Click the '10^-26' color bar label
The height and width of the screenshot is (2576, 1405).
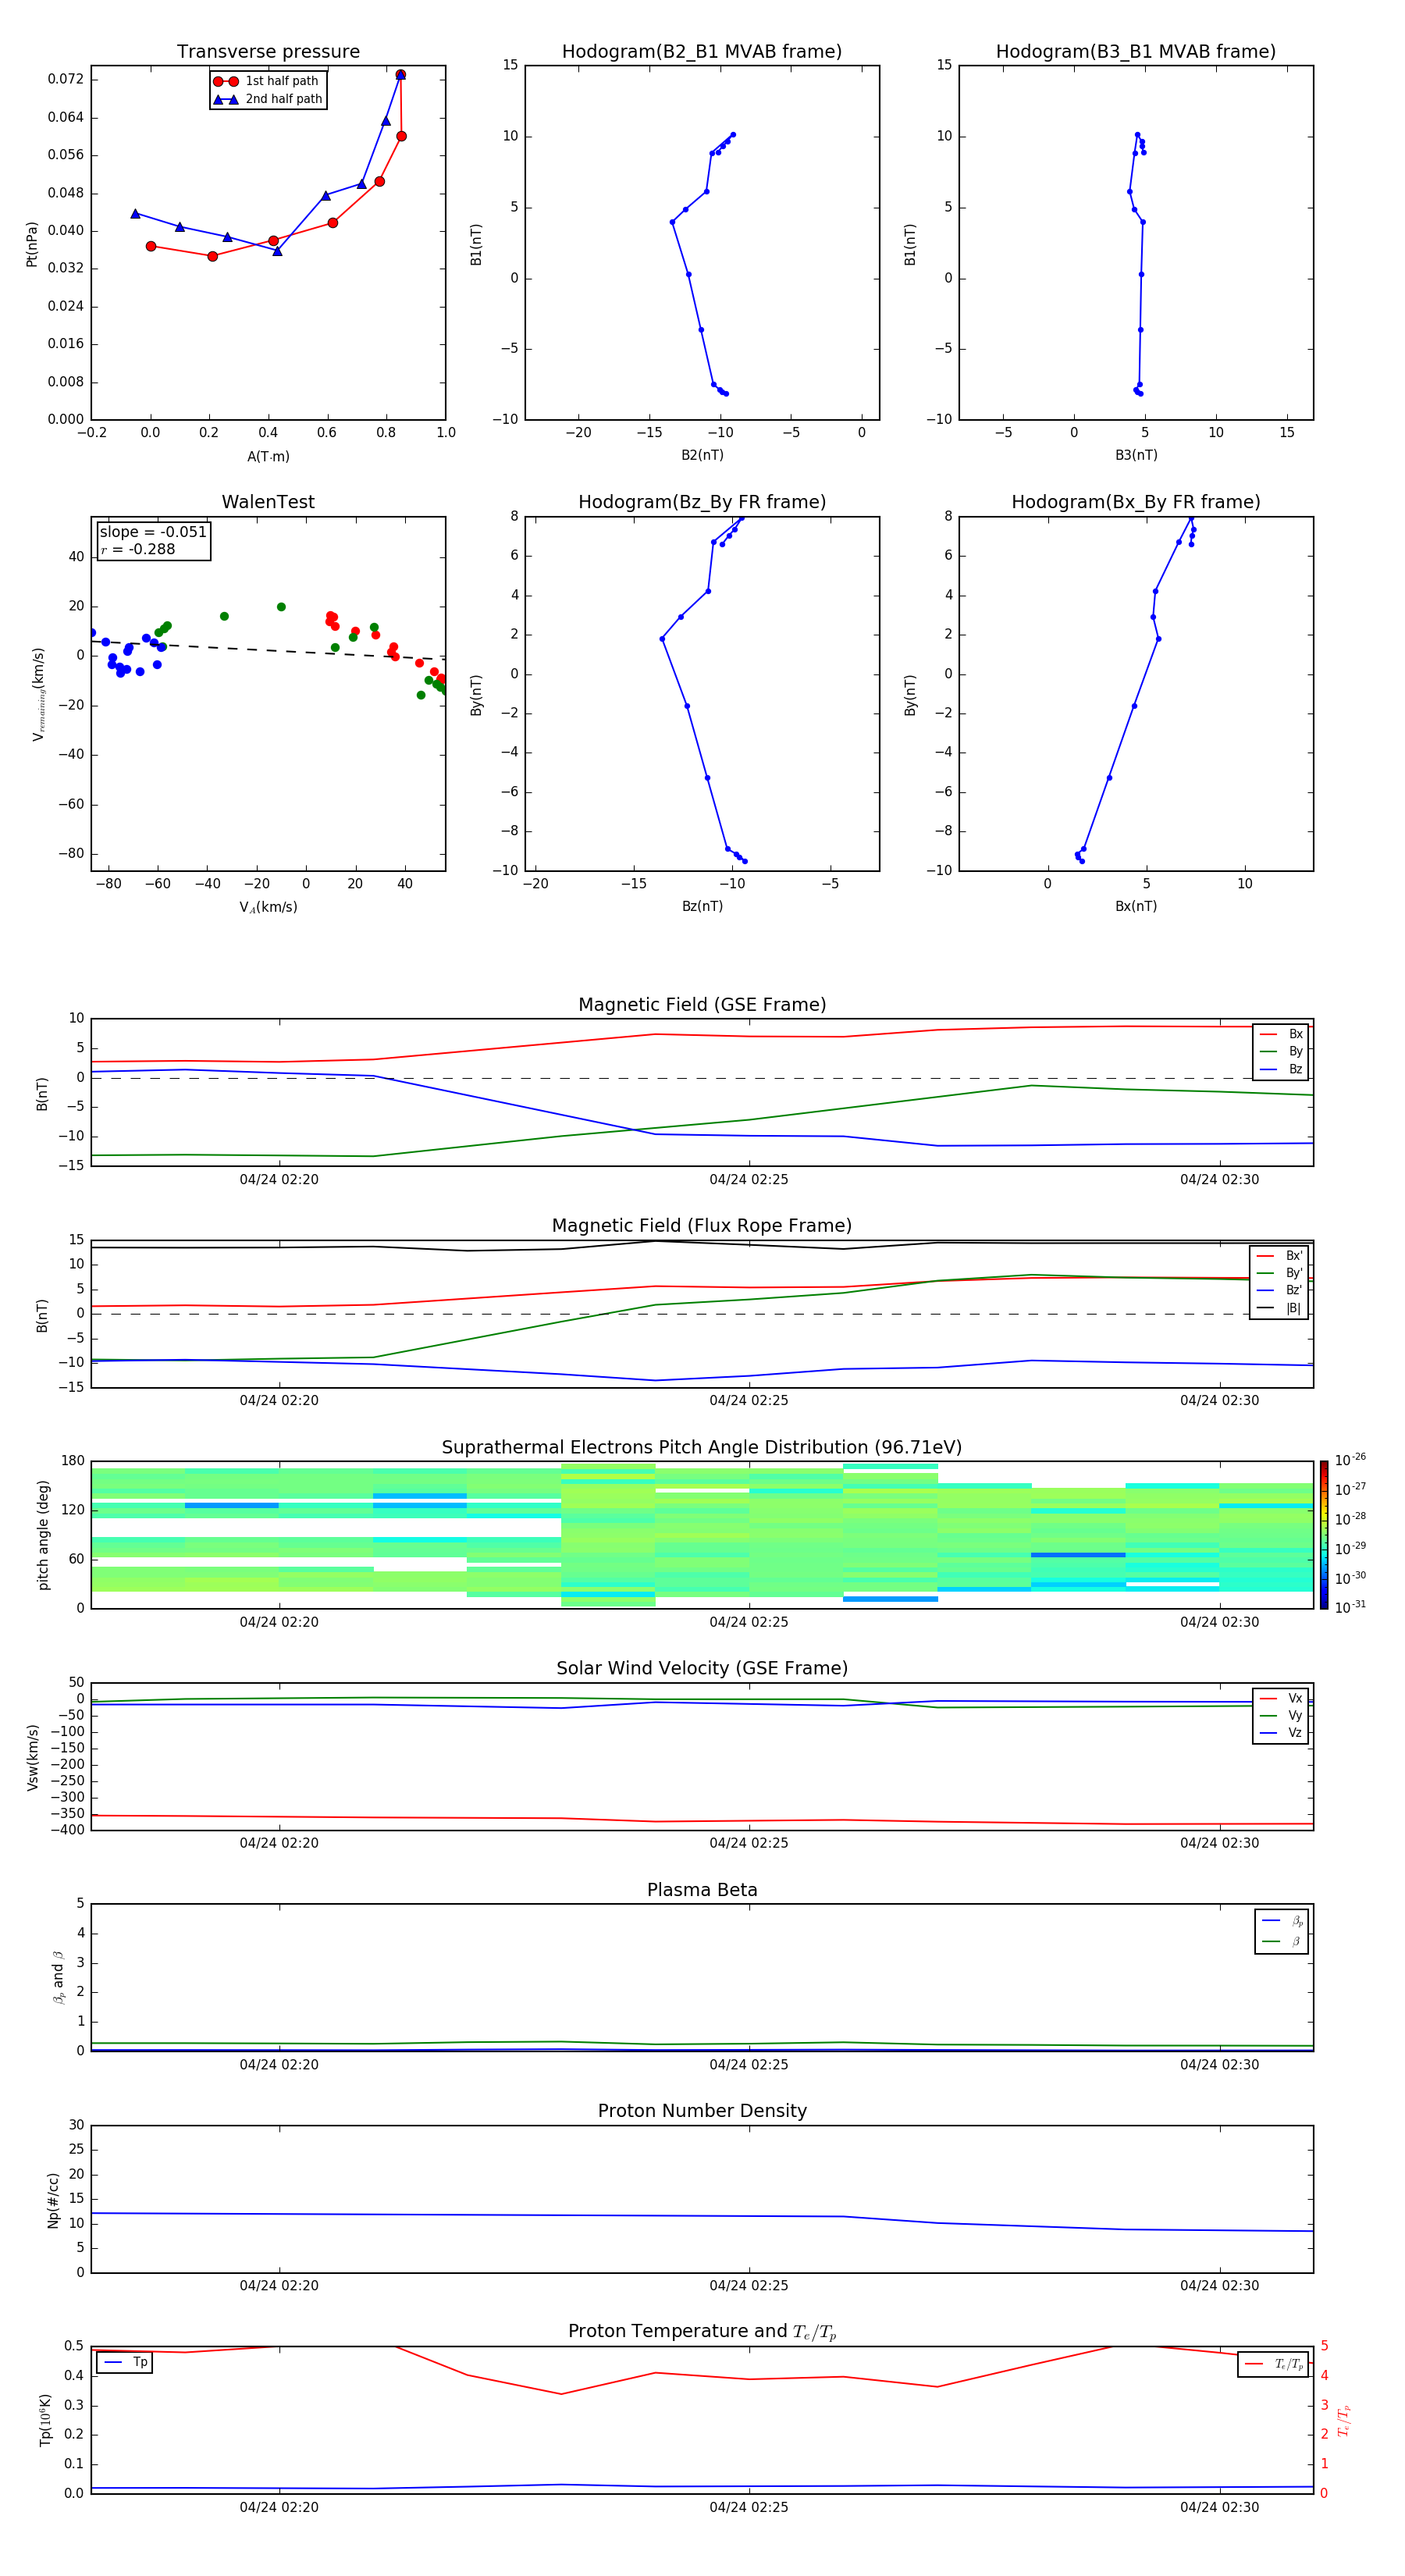tap(1350, 1460)
